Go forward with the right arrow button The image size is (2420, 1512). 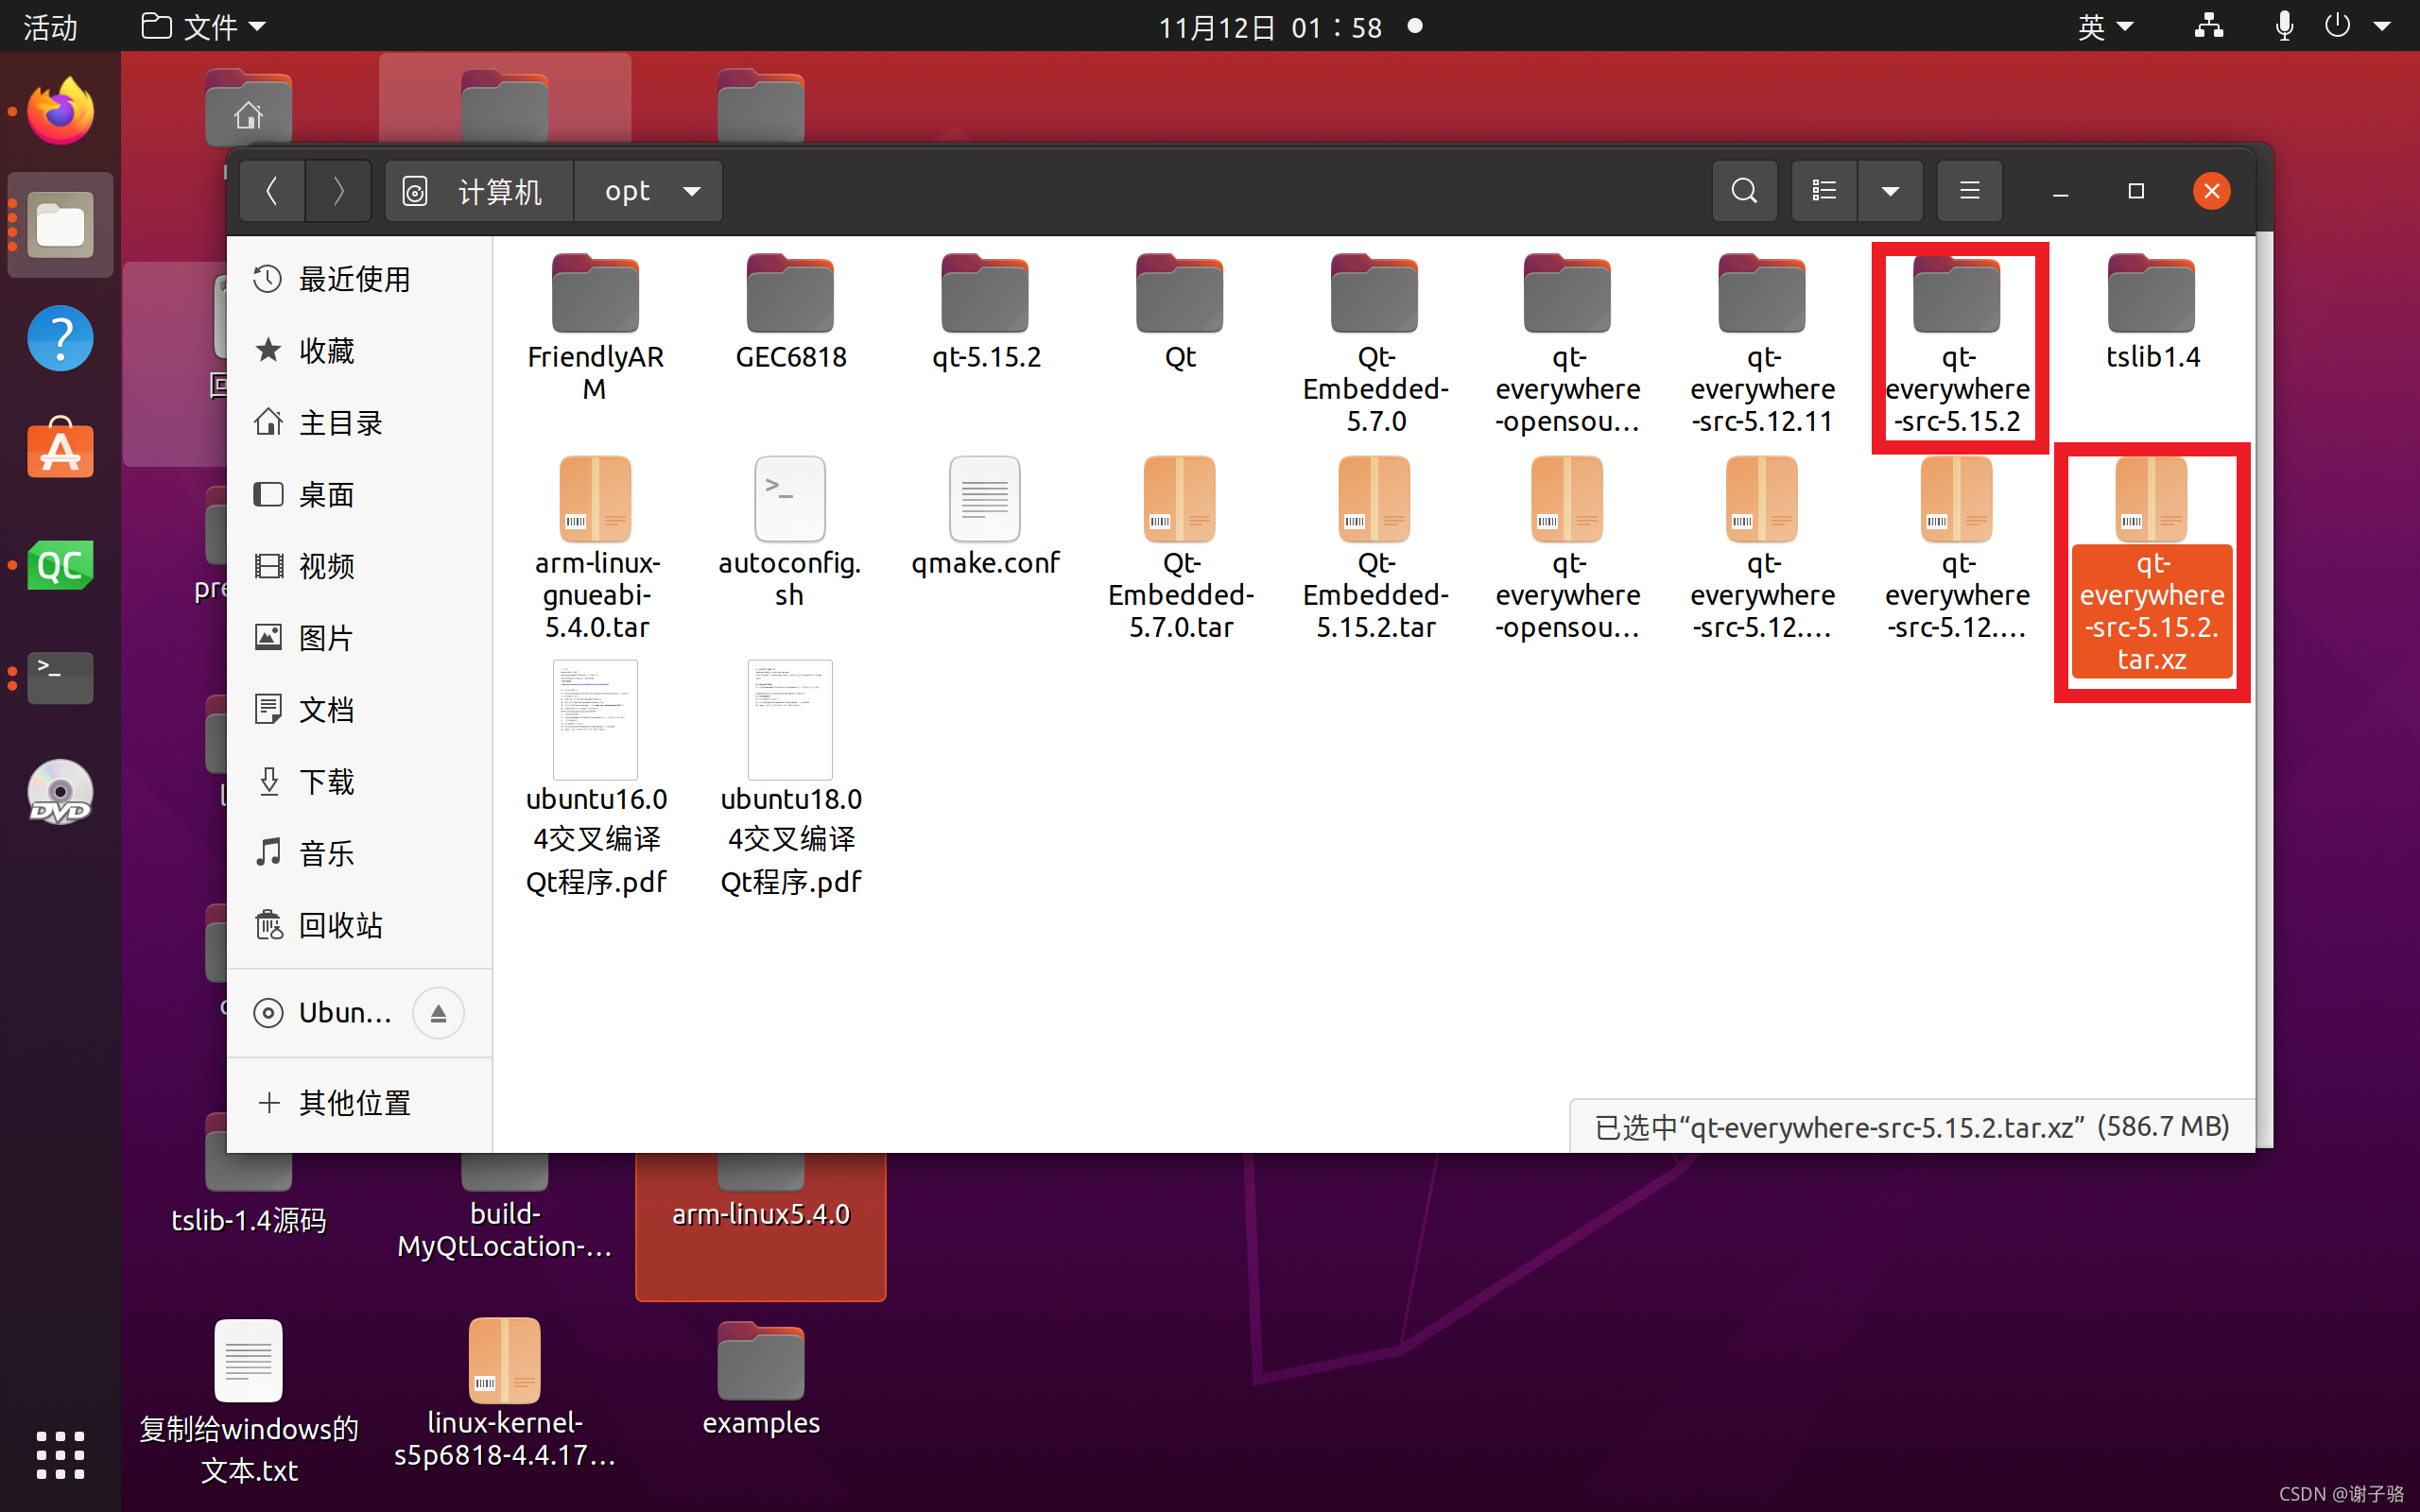click(338, 190)
